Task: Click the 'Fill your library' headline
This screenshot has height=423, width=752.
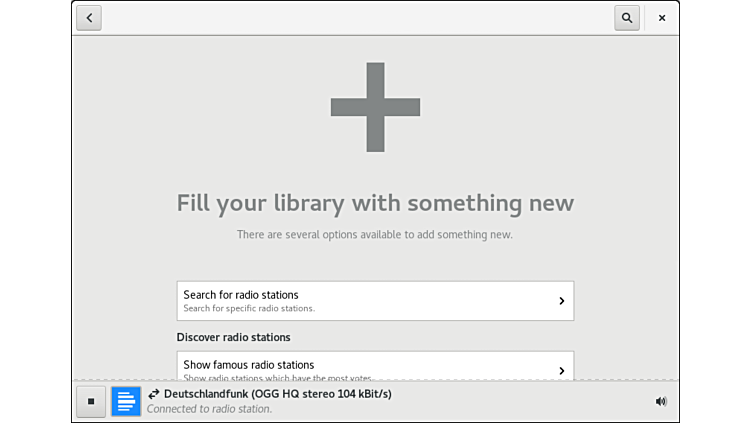Action: 375,203
